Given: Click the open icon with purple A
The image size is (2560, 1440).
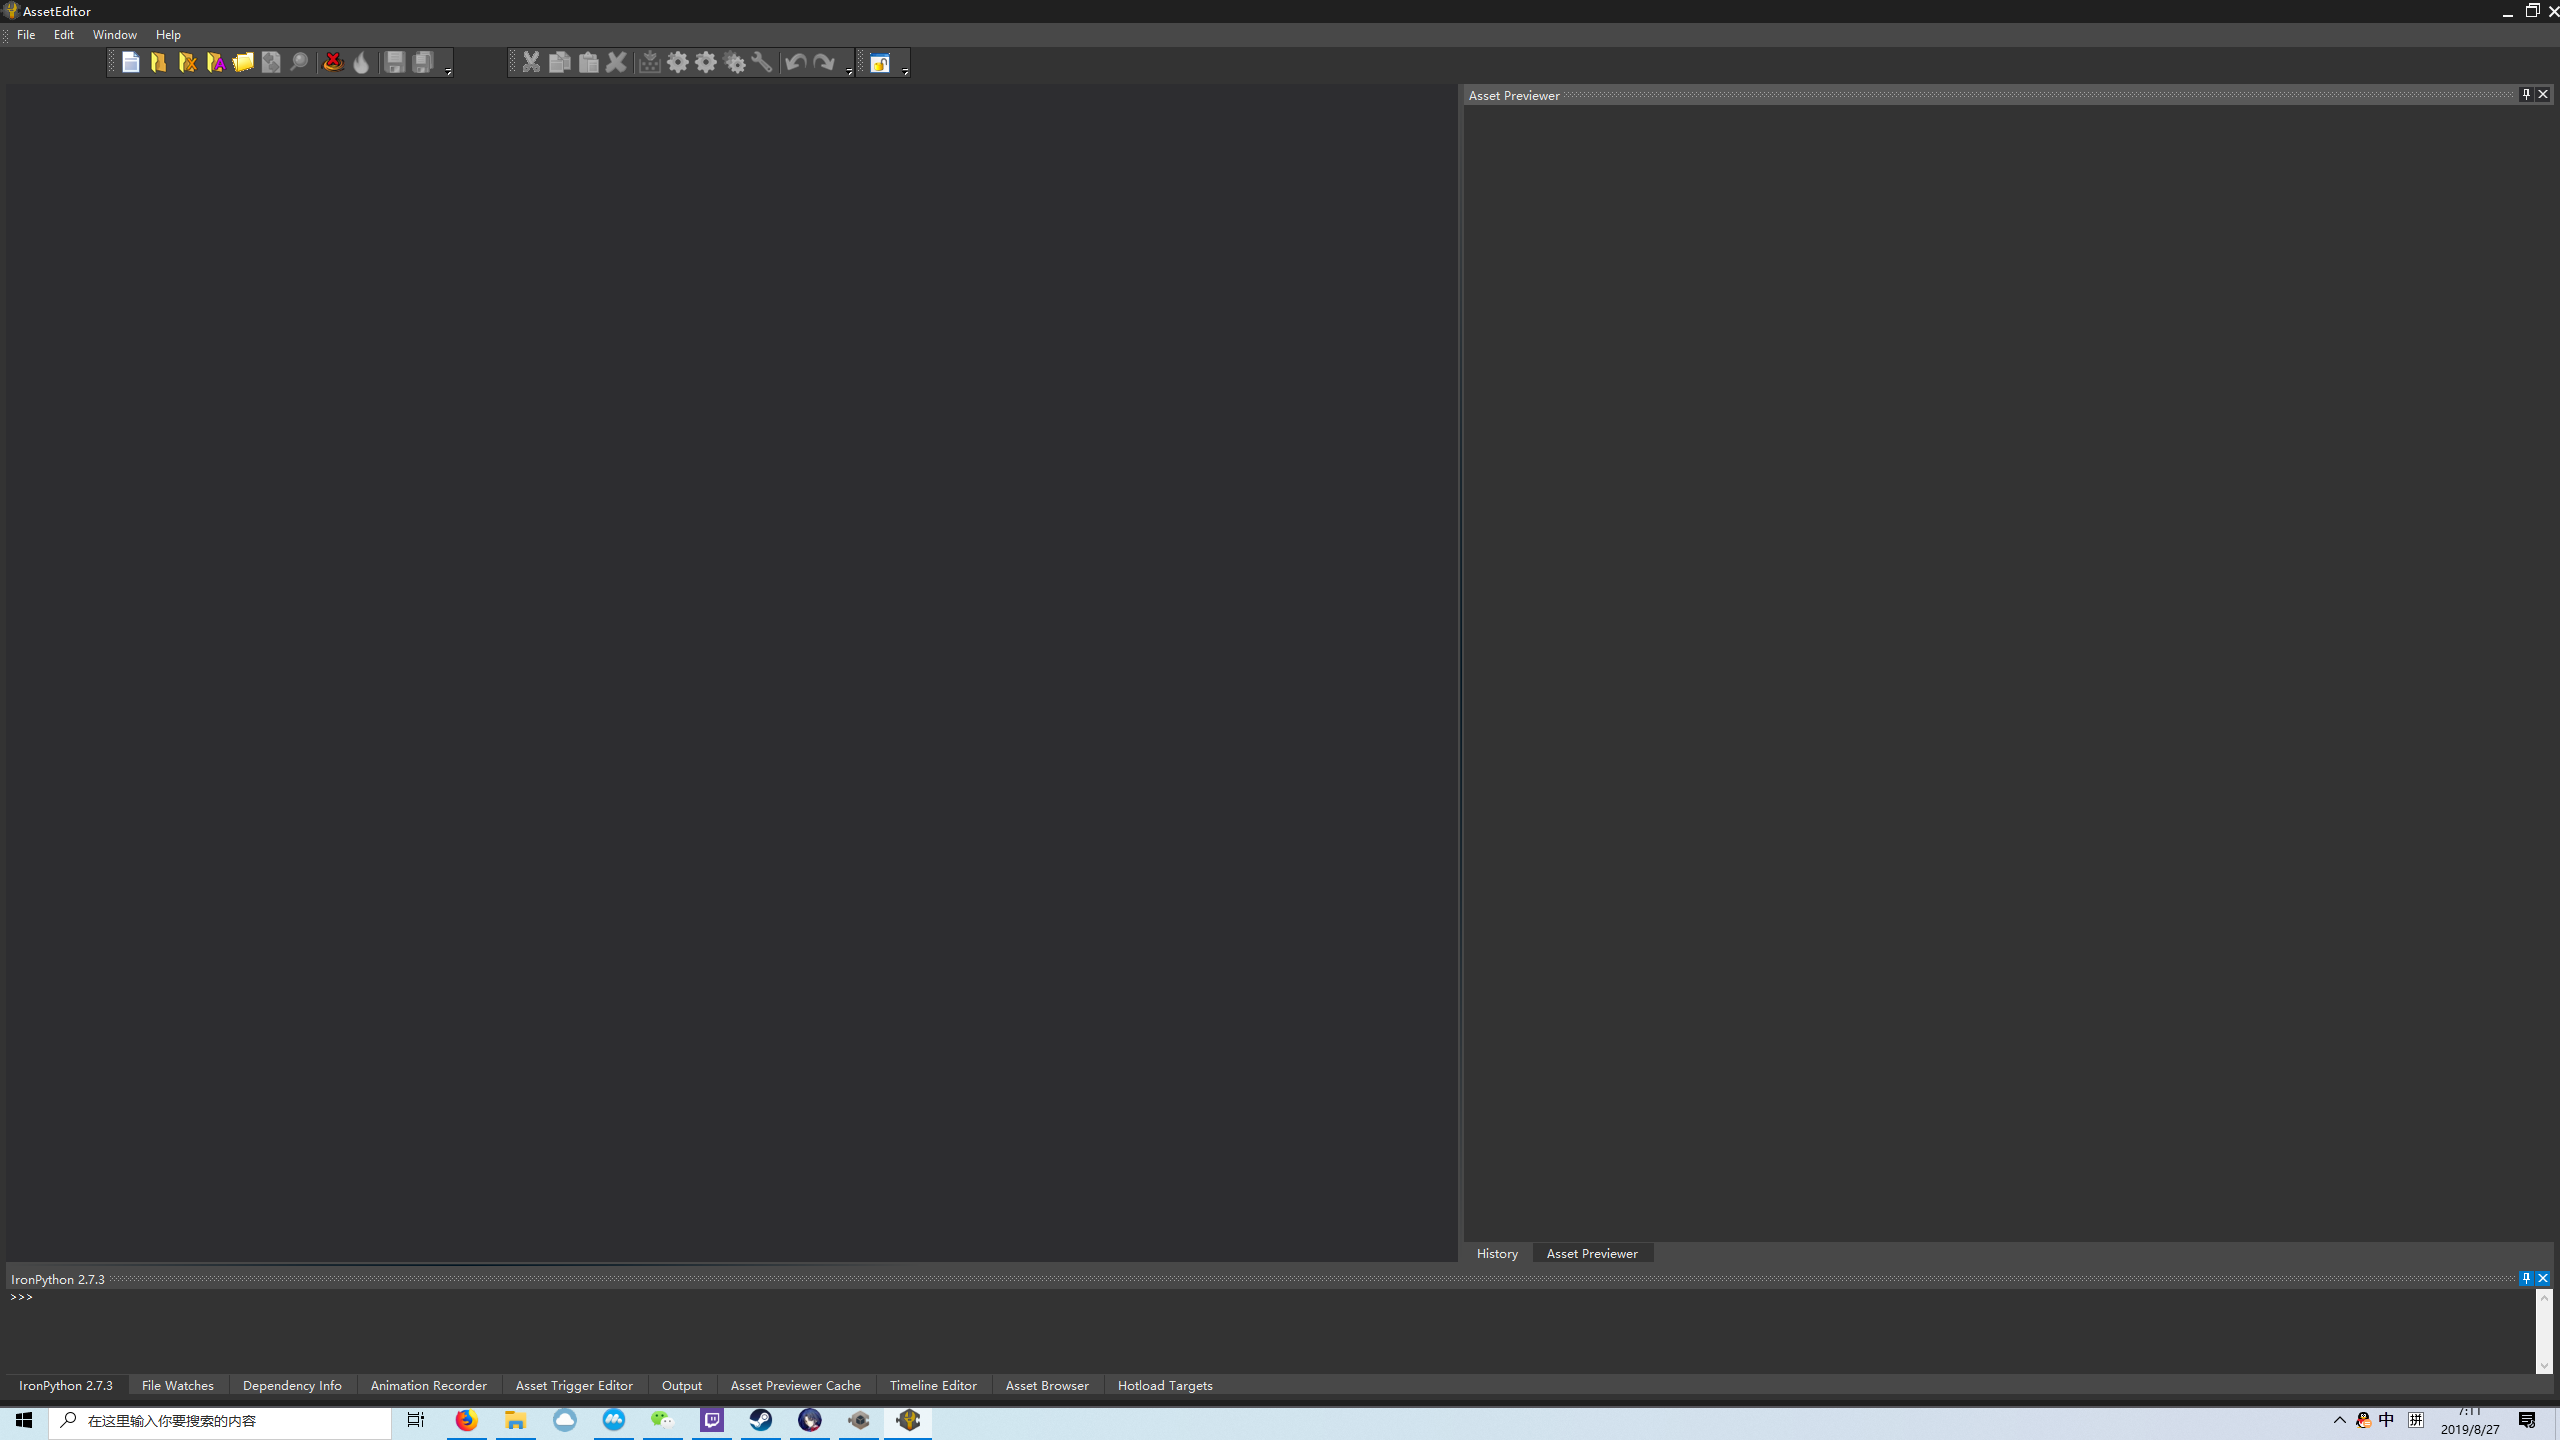Looking at the screenshot, I should pyautogui.click(x=215, y=63).
